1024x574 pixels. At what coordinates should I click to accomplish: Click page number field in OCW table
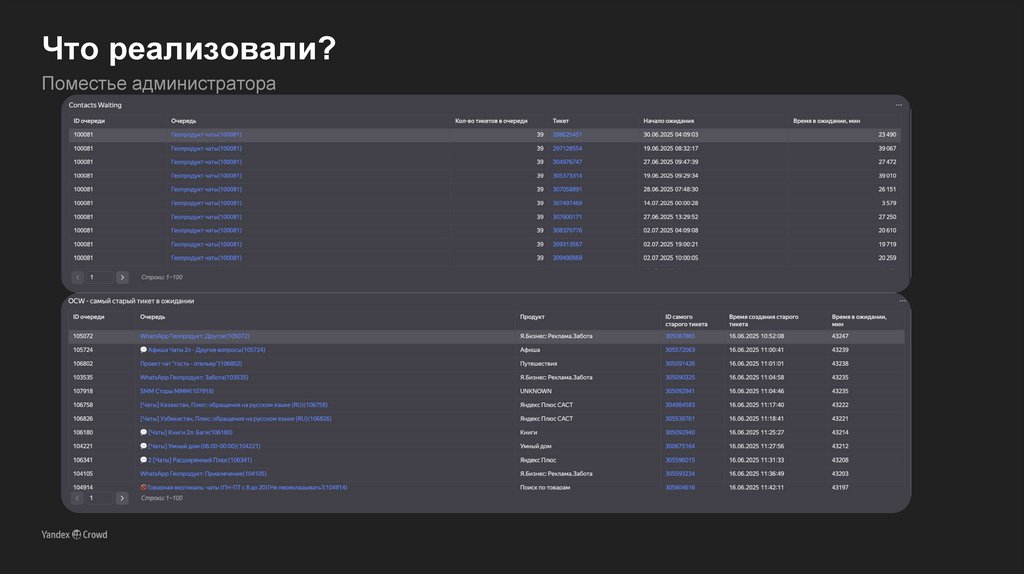(x=99, y=498)
